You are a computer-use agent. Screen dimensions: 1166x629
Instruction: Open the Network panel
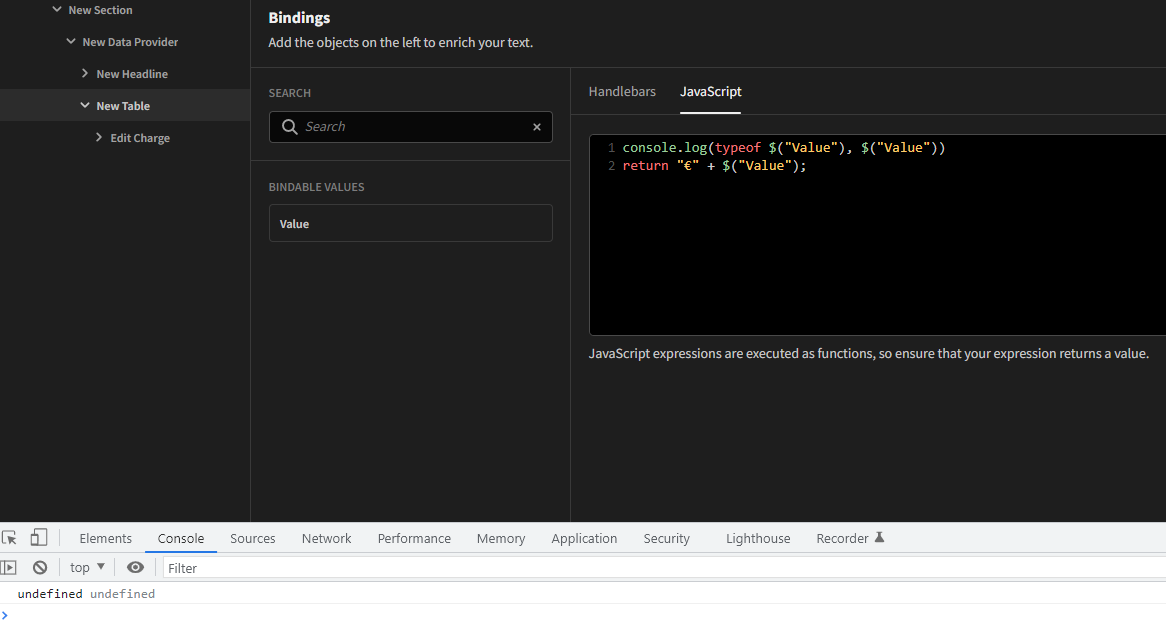click(326, 537)
